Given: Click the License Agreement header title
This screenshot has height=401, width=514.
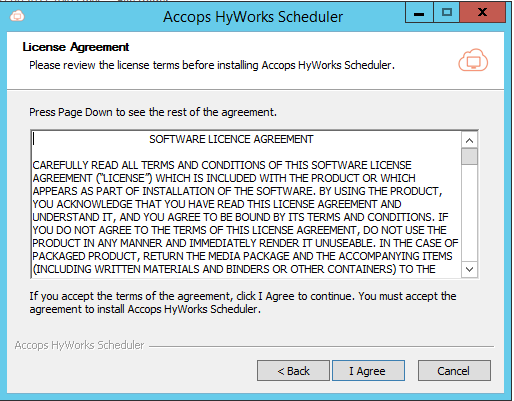Looking at the screenshot, I should [76, 47].
